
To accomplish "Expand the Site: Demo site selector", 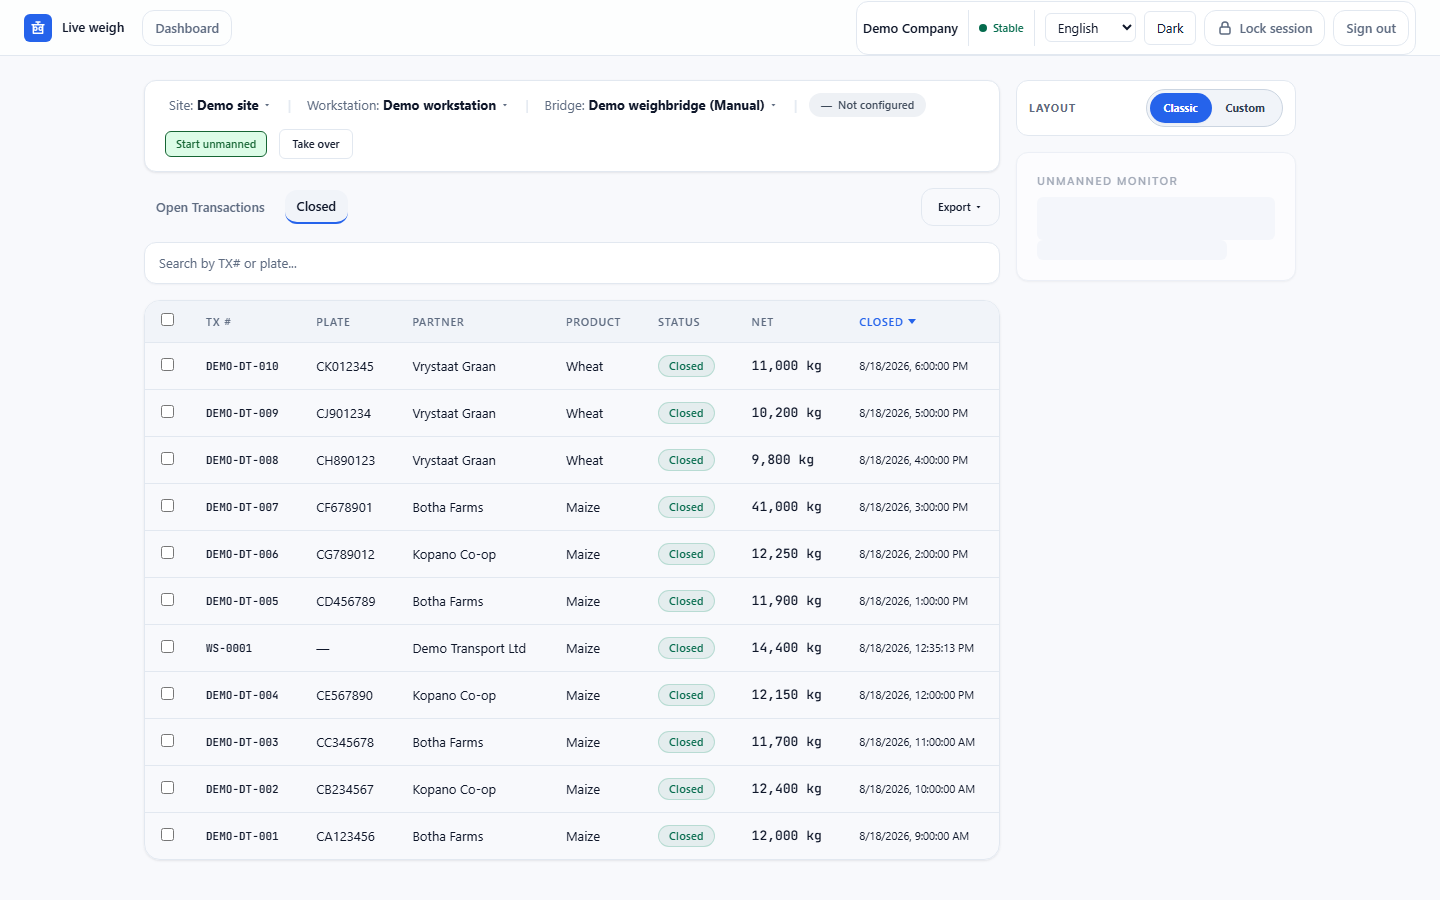I will 219,105.
